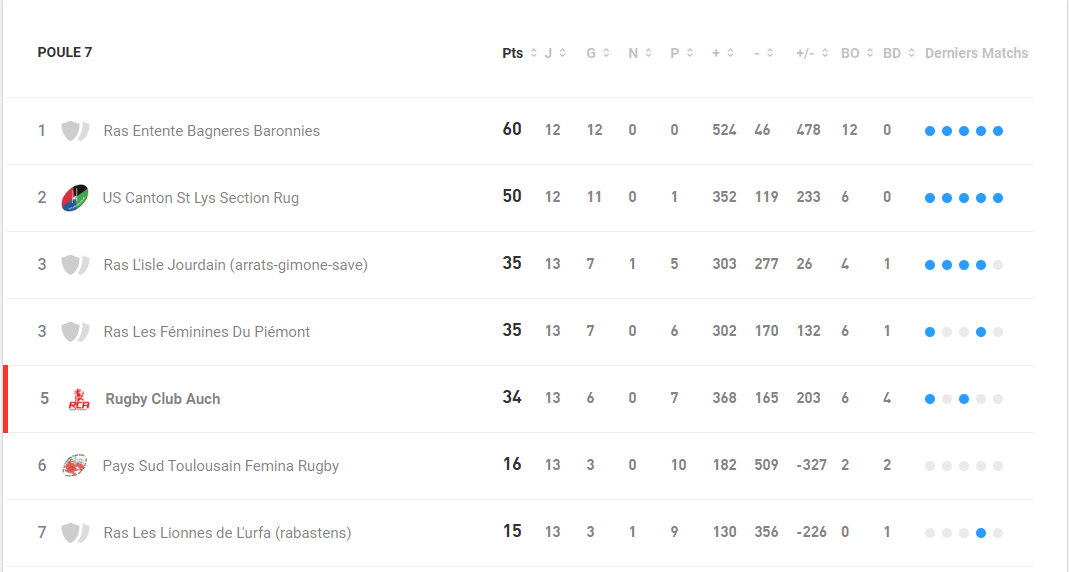Click the last grey dot in L'isle Jourdain's matches
Screen dimensions: 1069x572
click(998, 265)
